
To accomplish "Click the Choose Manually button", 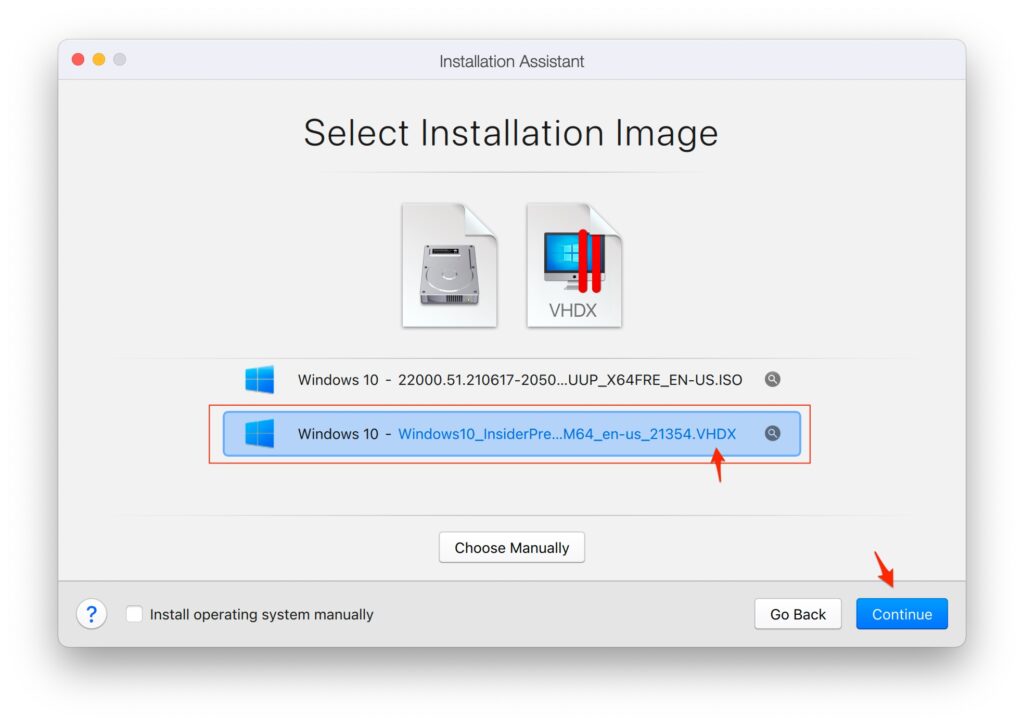I will coord(511,547).
